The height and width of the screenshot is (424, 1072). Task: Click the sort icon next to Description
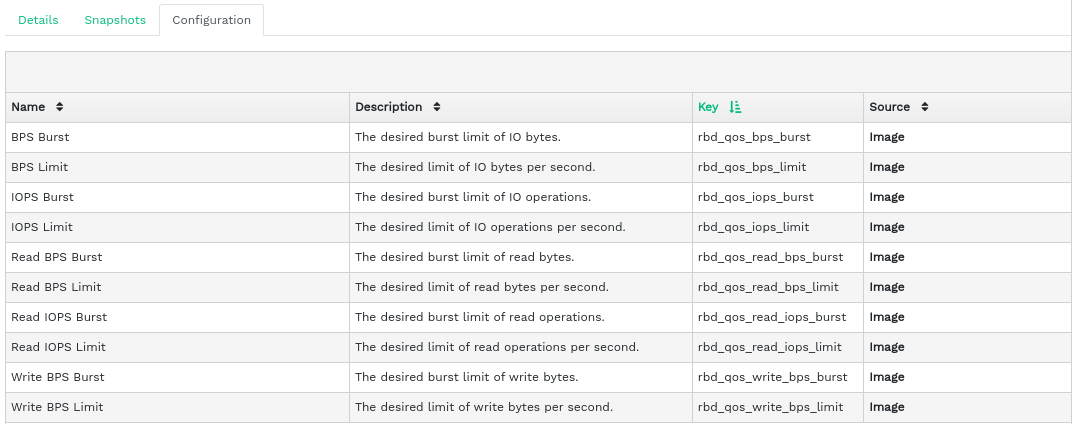click(437, 107)
